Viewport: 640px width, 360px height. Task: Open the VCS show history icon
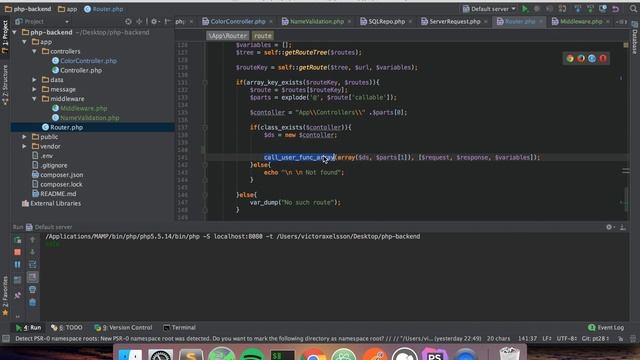[x=603, y=9]
